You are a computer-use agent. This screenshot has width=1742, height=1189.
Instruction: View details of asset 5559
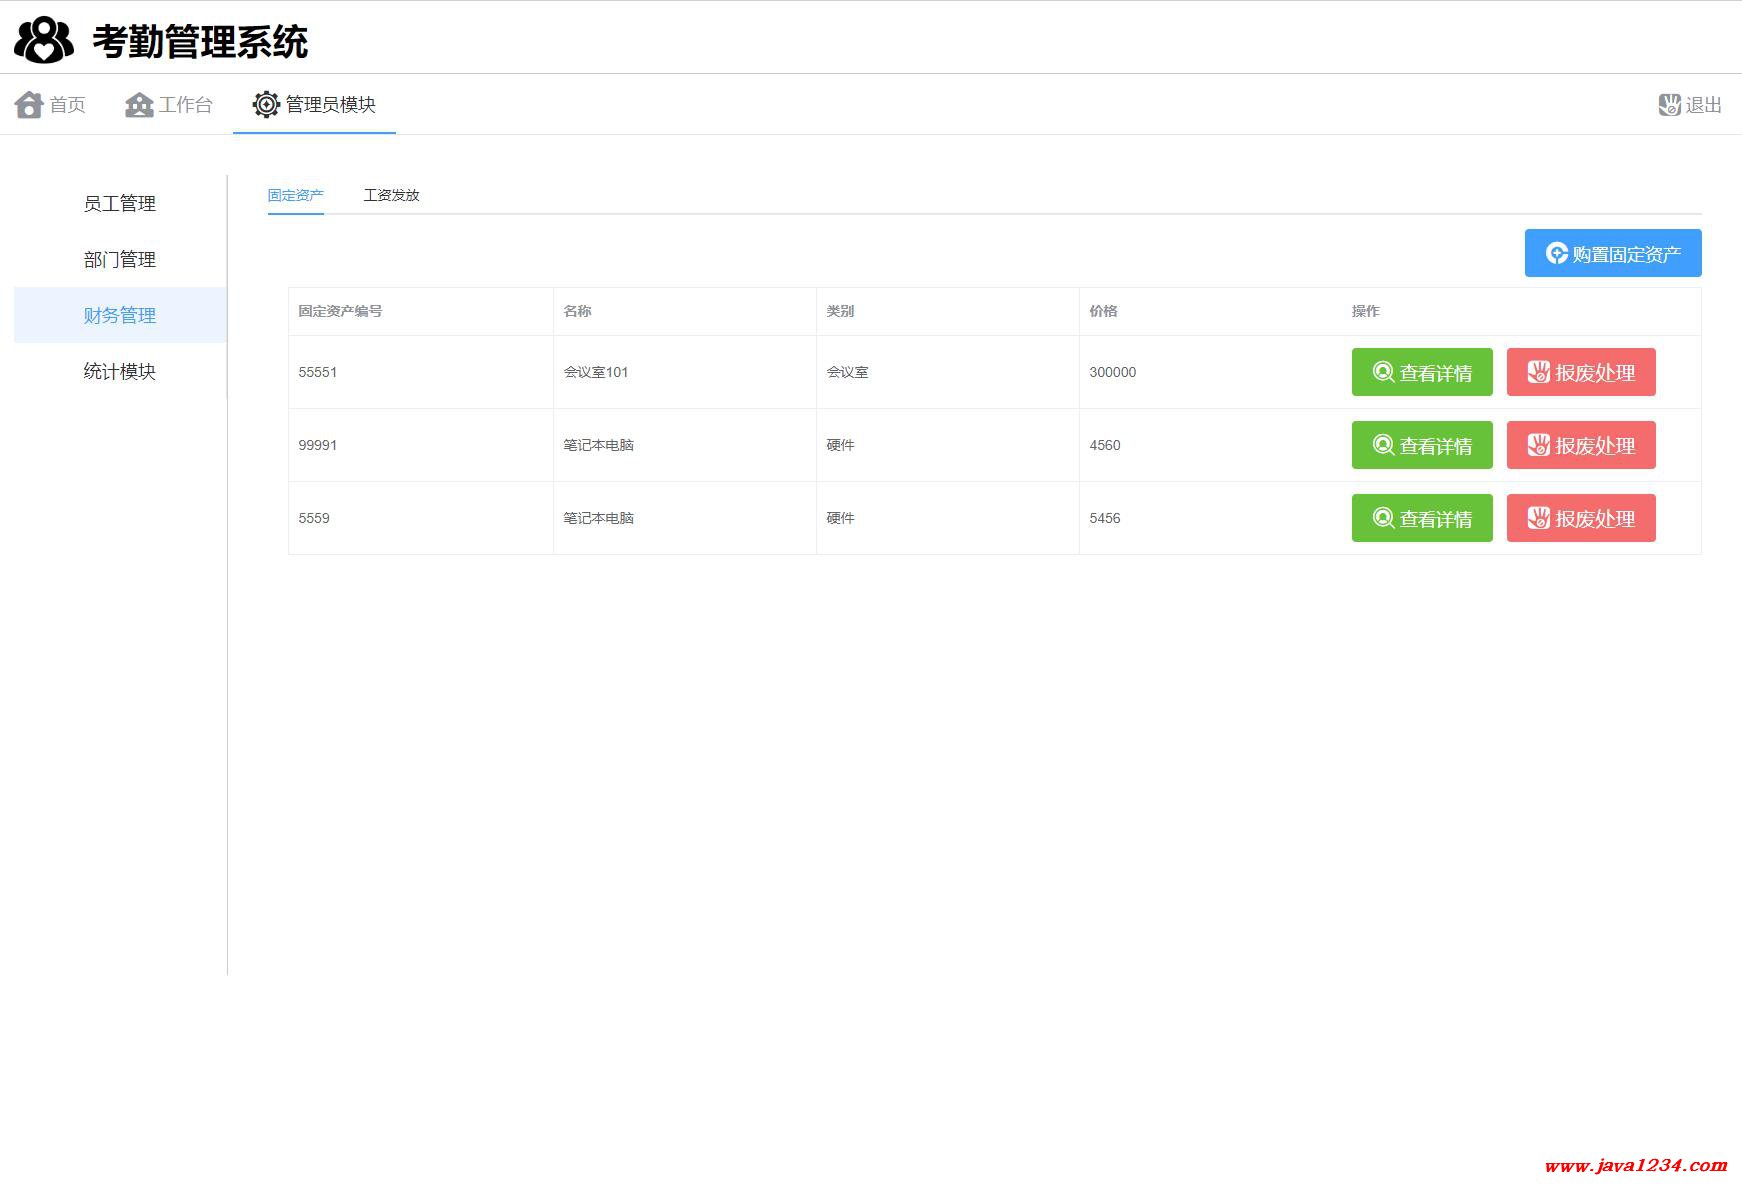coord(1422,518)
